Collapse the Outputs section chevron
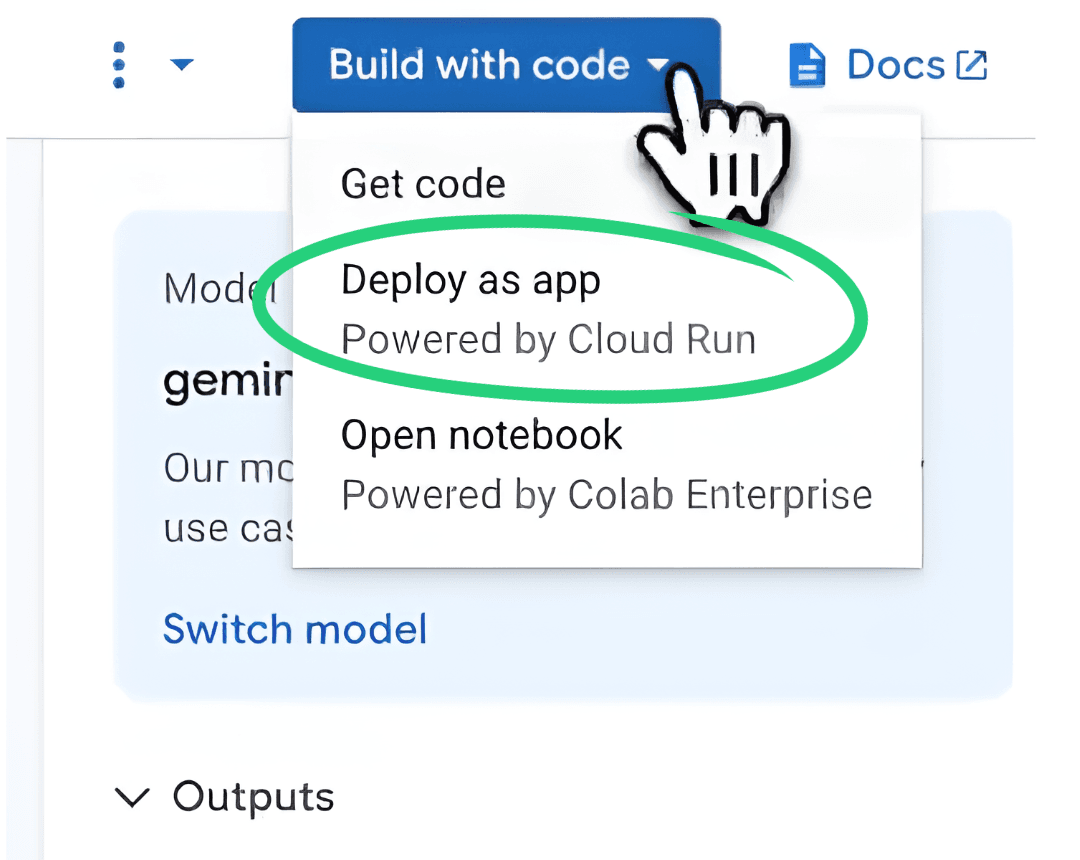Viewport: 1080px width, 860px height. tap(132, 797)
